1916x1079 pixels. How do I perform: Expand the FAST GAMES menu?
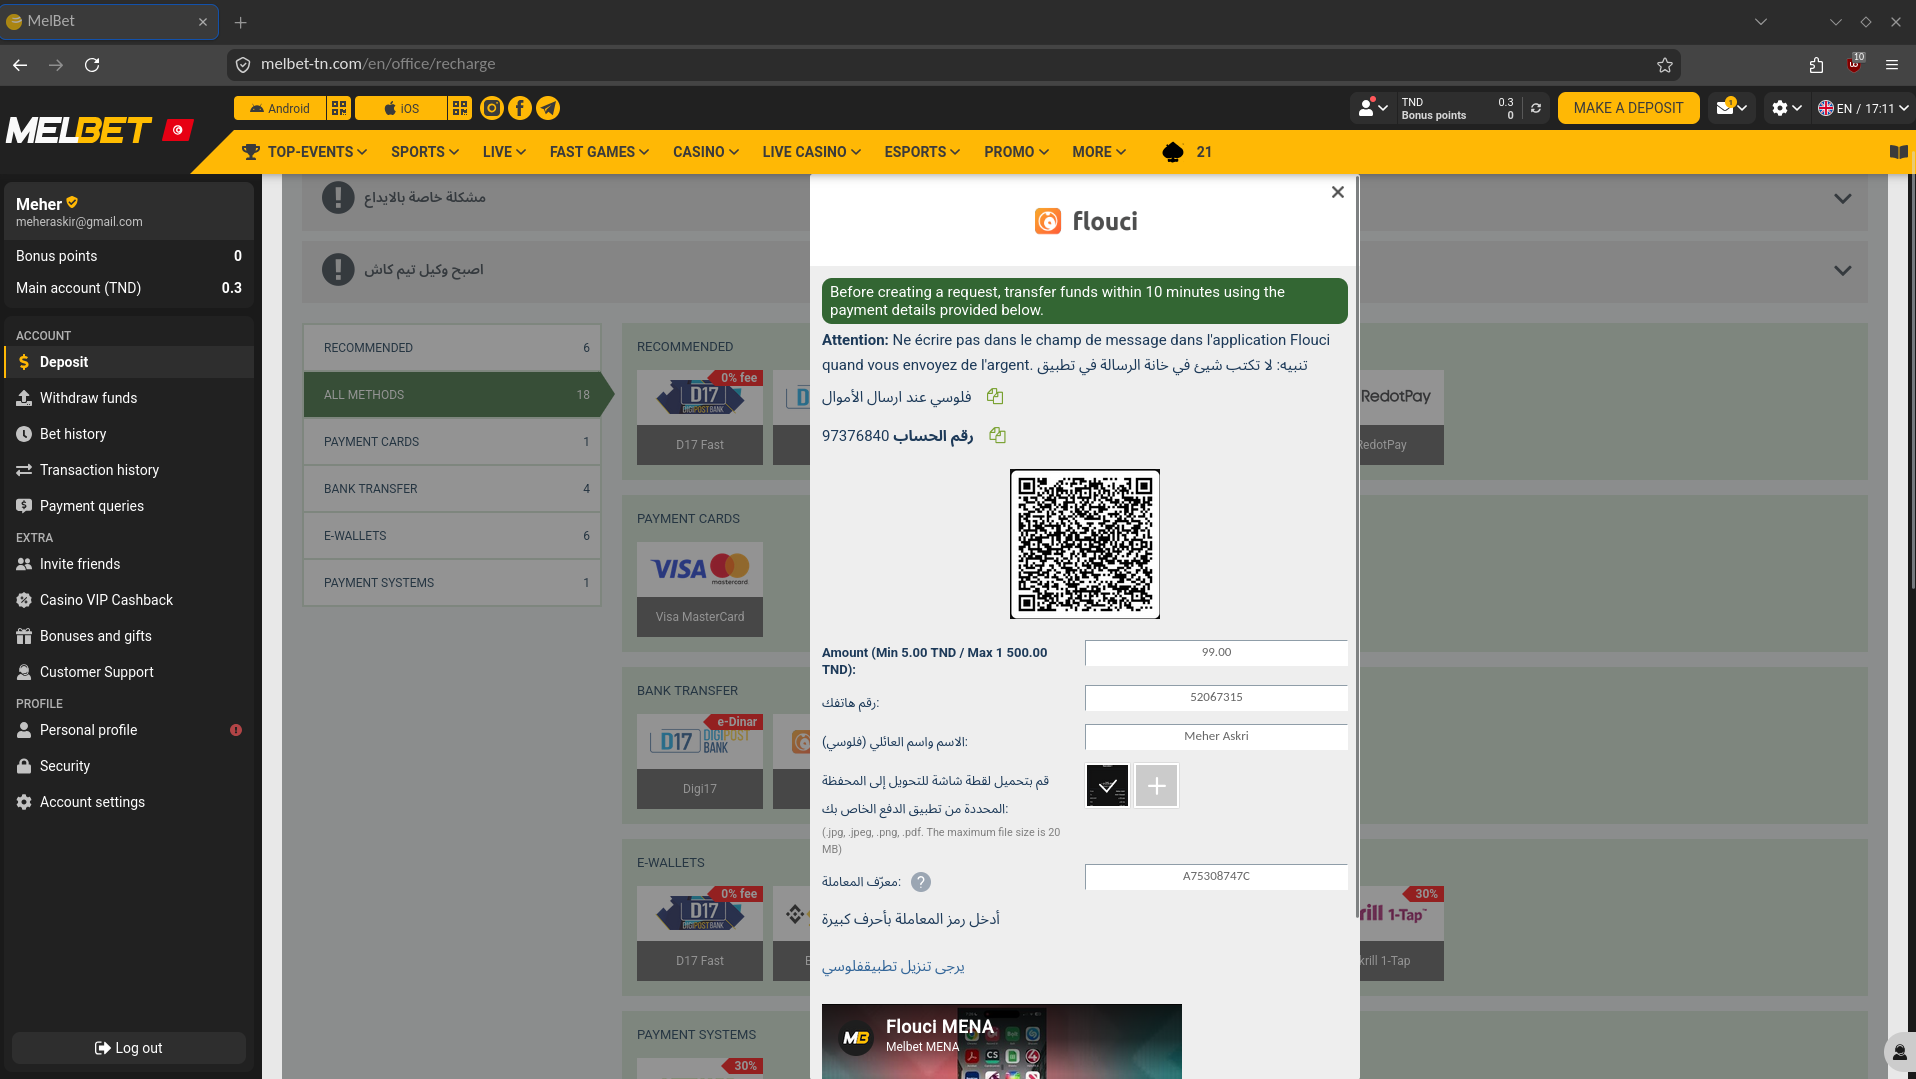(600, 152)
